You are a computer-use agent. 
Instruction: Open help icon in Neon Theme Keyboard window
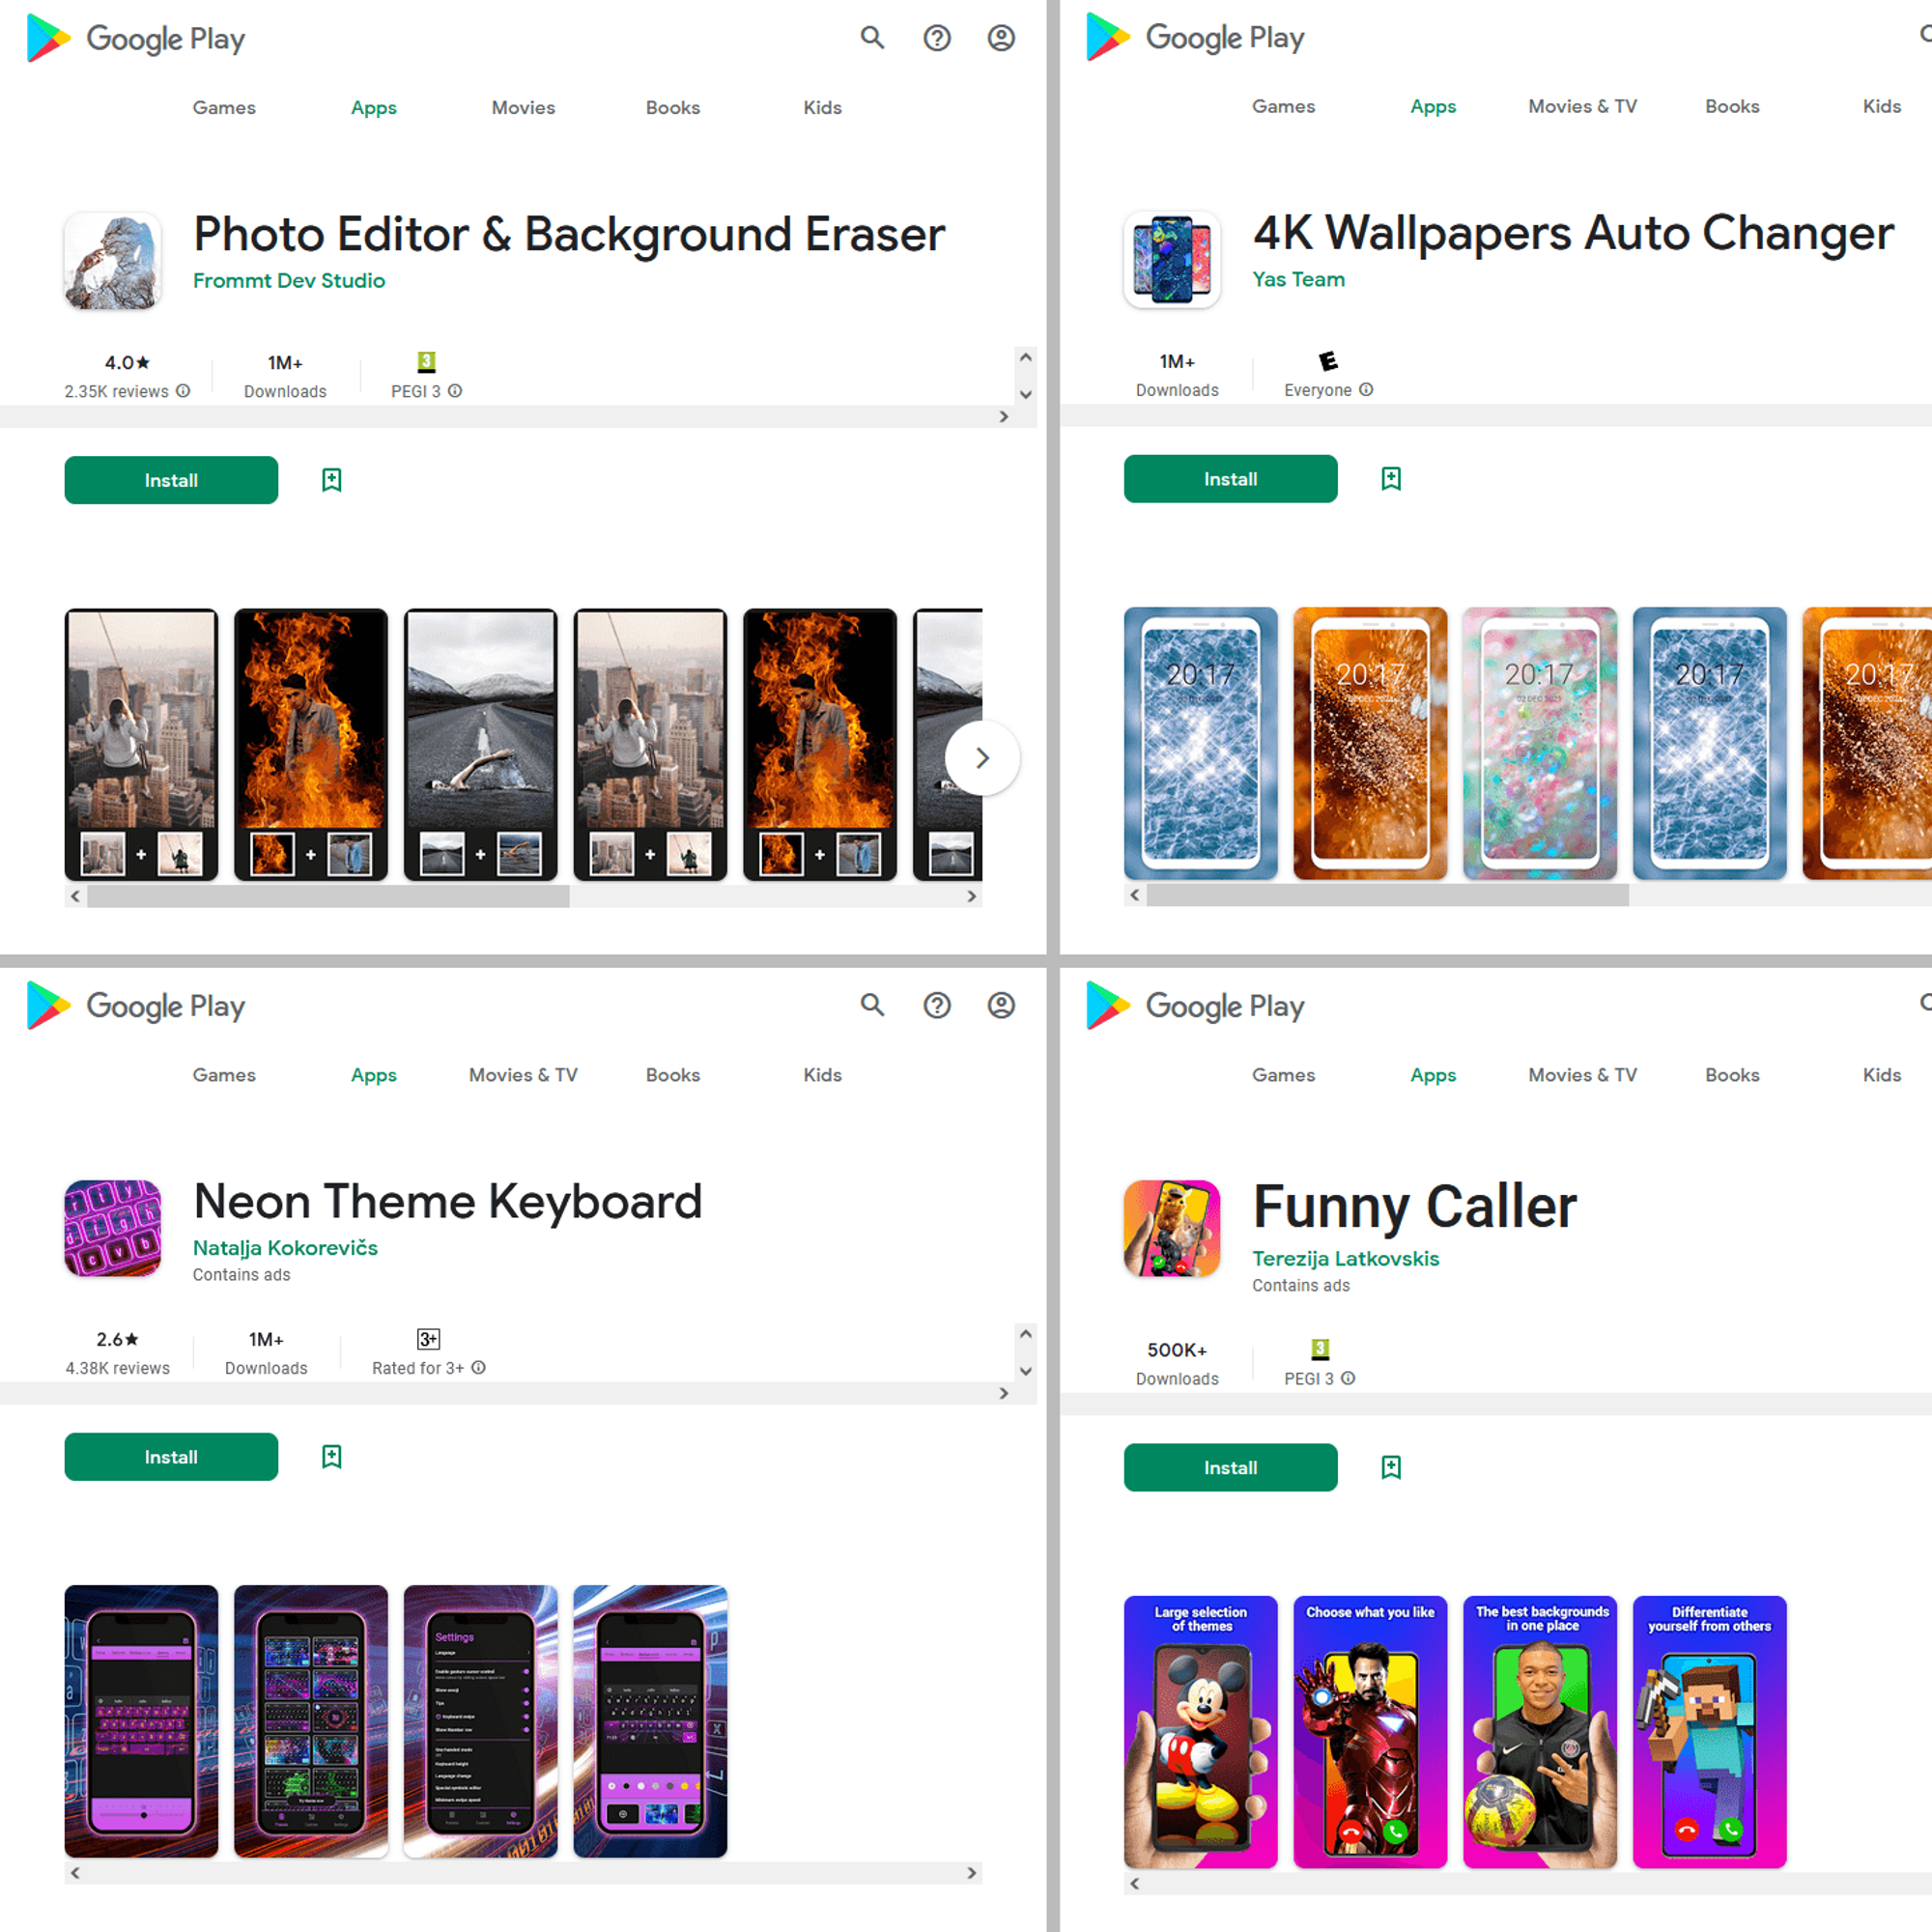click(937, 1005)
